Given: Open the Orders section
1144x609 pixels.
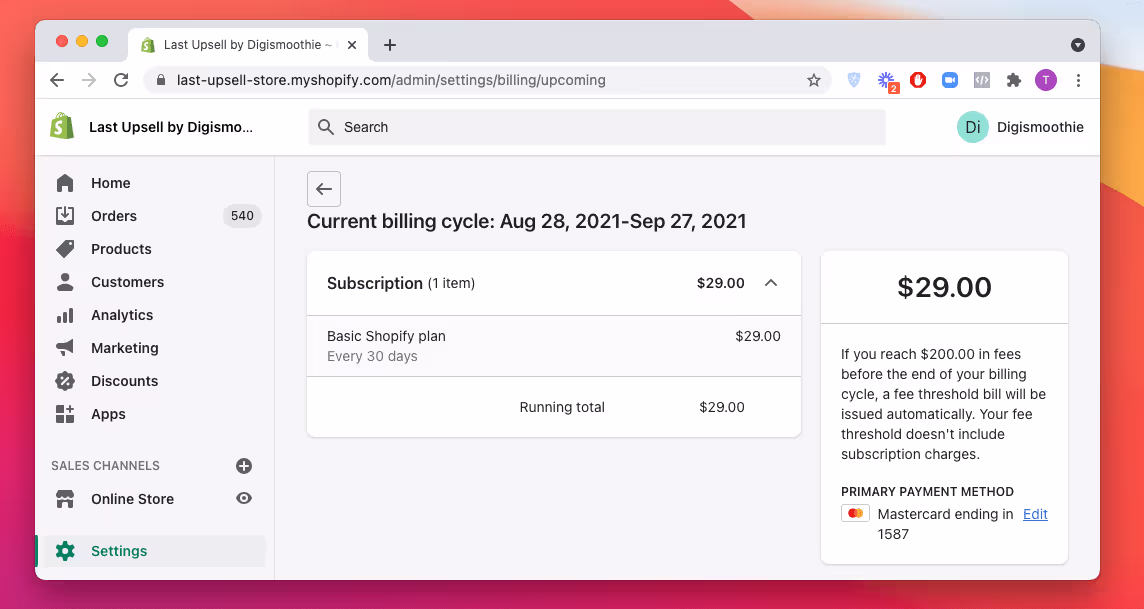Looking at the screenshot, I should [114, 216].
